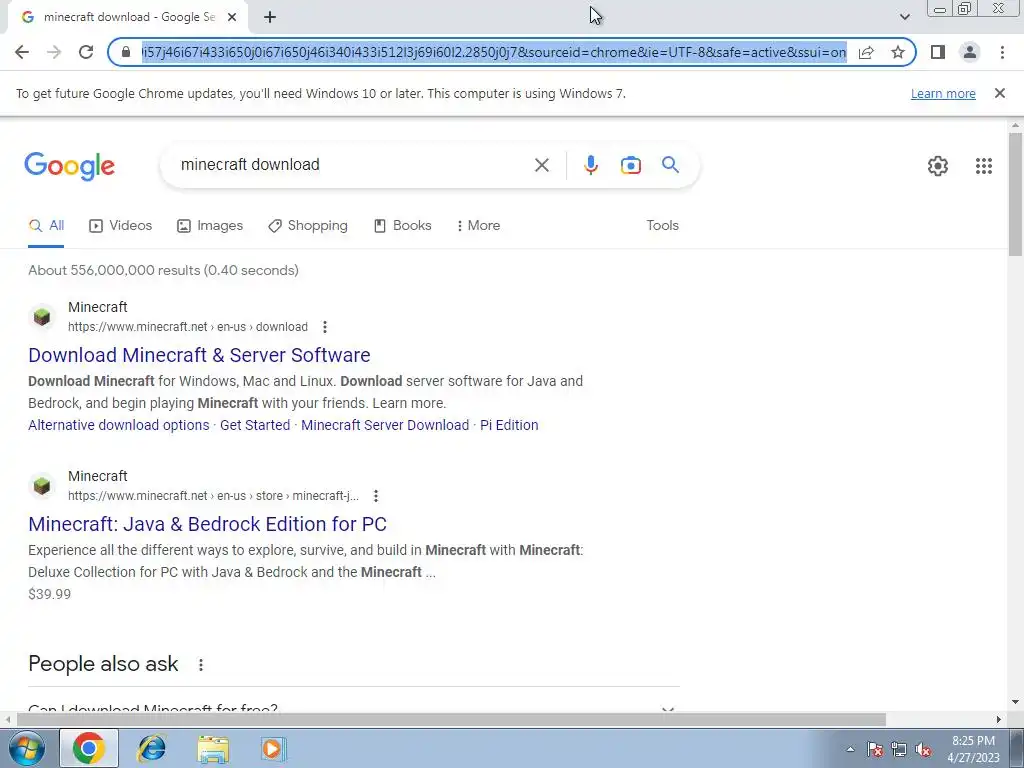Viewport: 1024px width, 768px height.
Task: Open the Minecraft Server Download sitelink
Action: (x=385, y=425)
